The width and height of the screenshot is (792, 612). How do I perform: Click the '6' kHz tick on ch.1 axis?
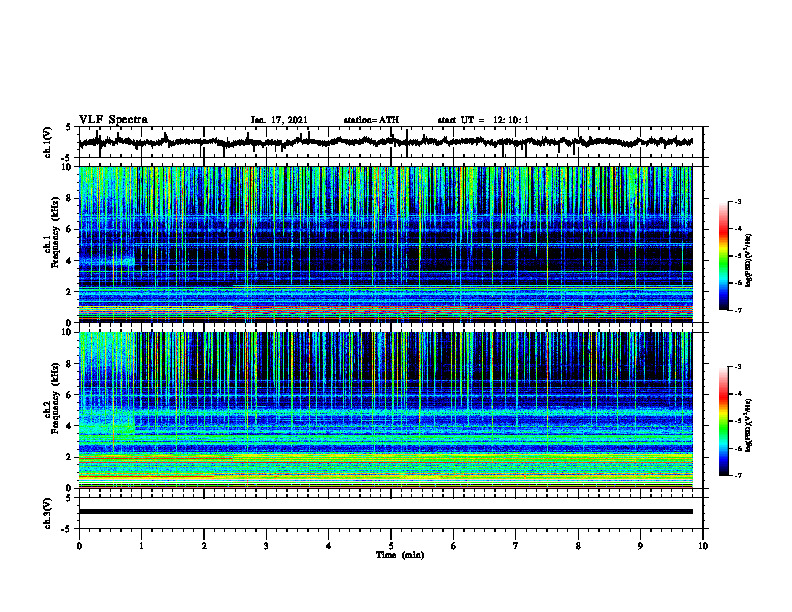pos(70,230)
